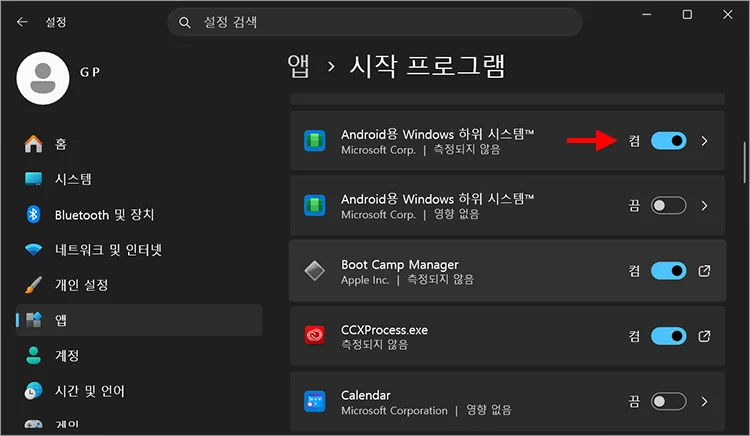The image size is (750, 436).
Task: Click first Android subsystem app icon (측정되지 않음 row)
Action: 315,141
